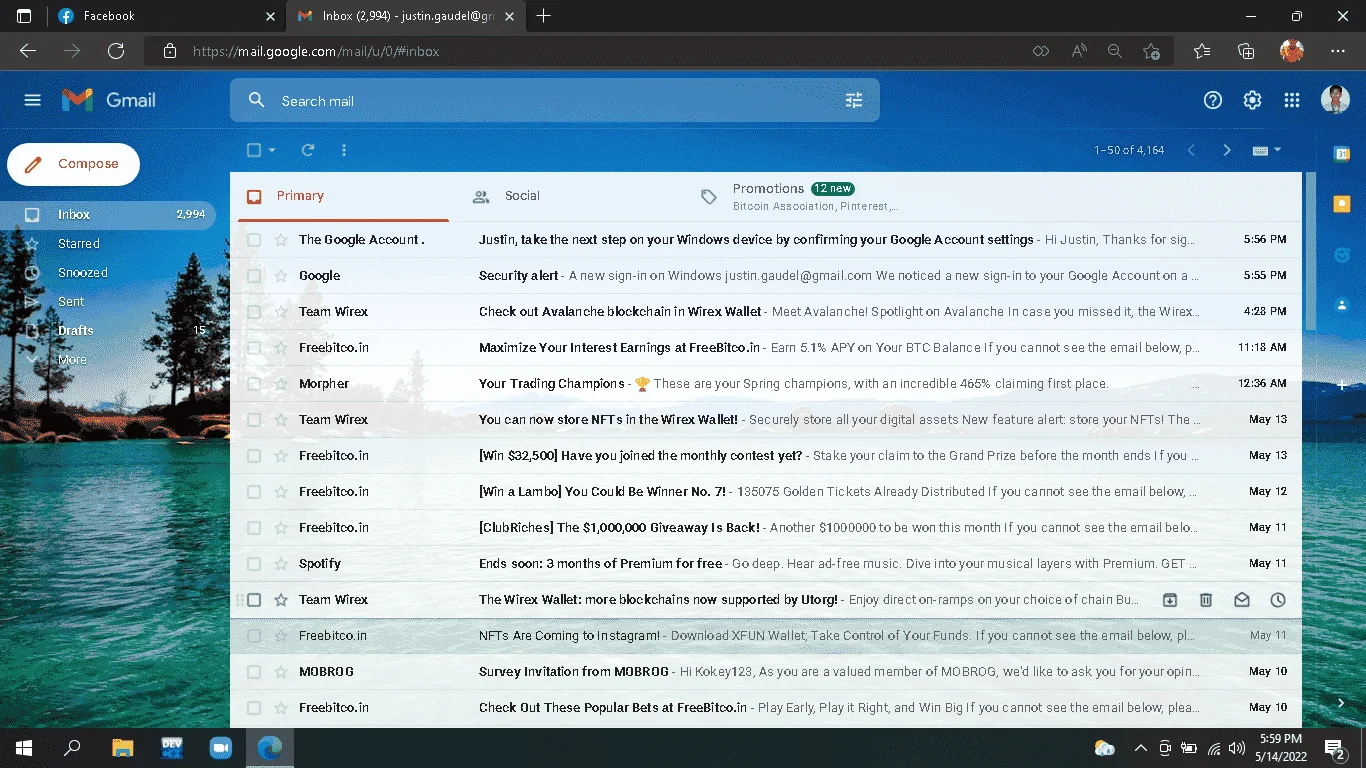Tick the select-all checkbox above inbox
Screen dimensions: 1366x768
coord(254,150)
